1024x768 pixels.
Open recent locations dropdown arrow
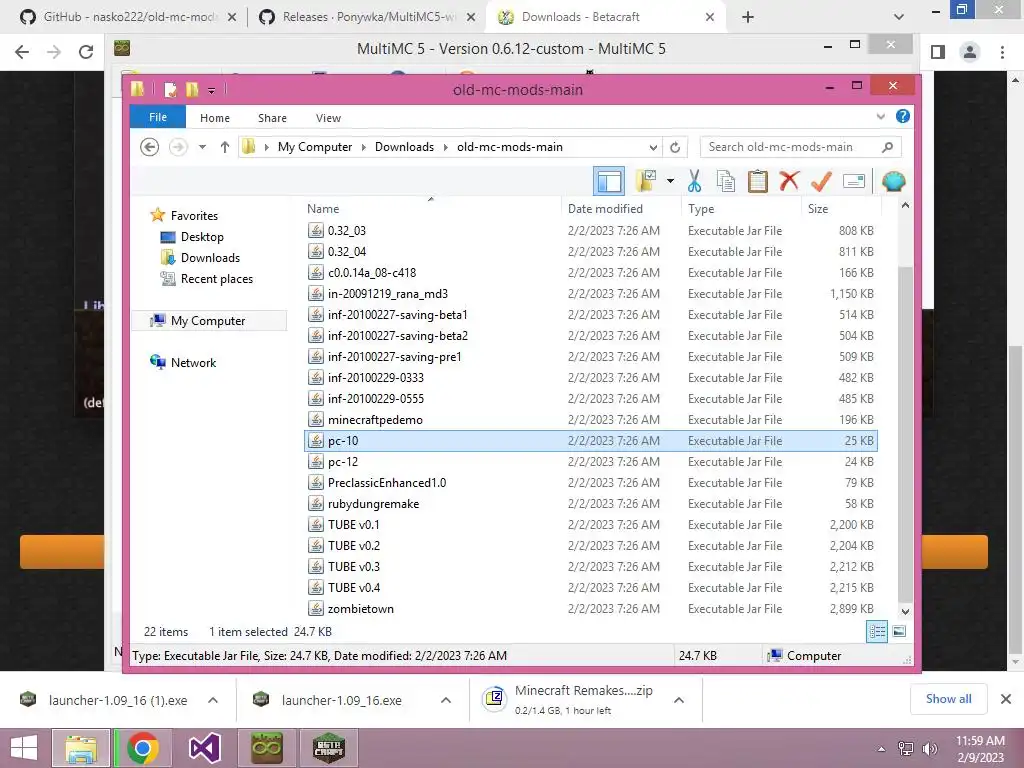click(202, 147)
